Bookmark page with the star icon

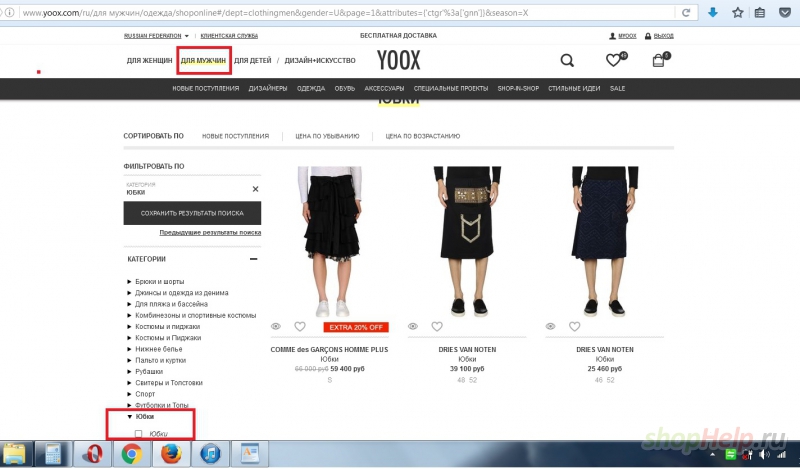click(738, 13)
